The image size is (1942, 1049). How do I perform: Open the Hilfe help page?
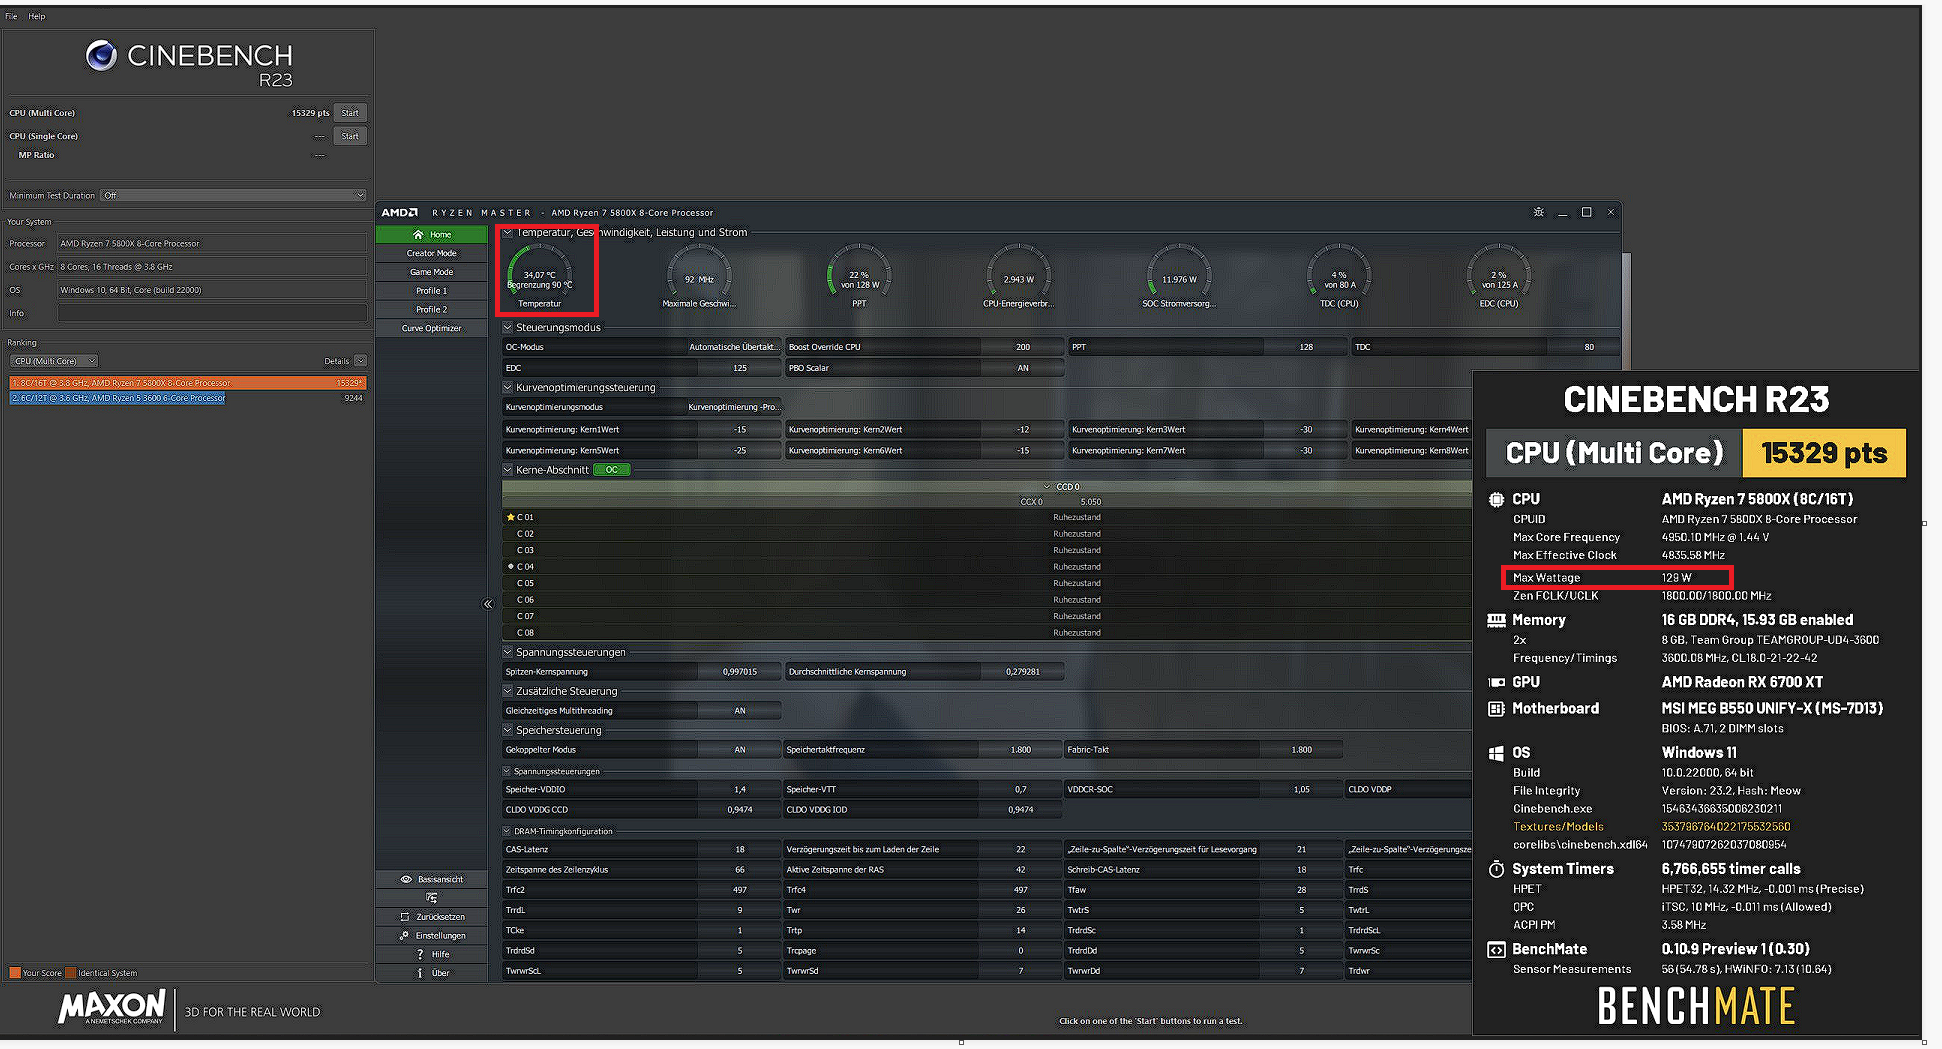(432, 954)
